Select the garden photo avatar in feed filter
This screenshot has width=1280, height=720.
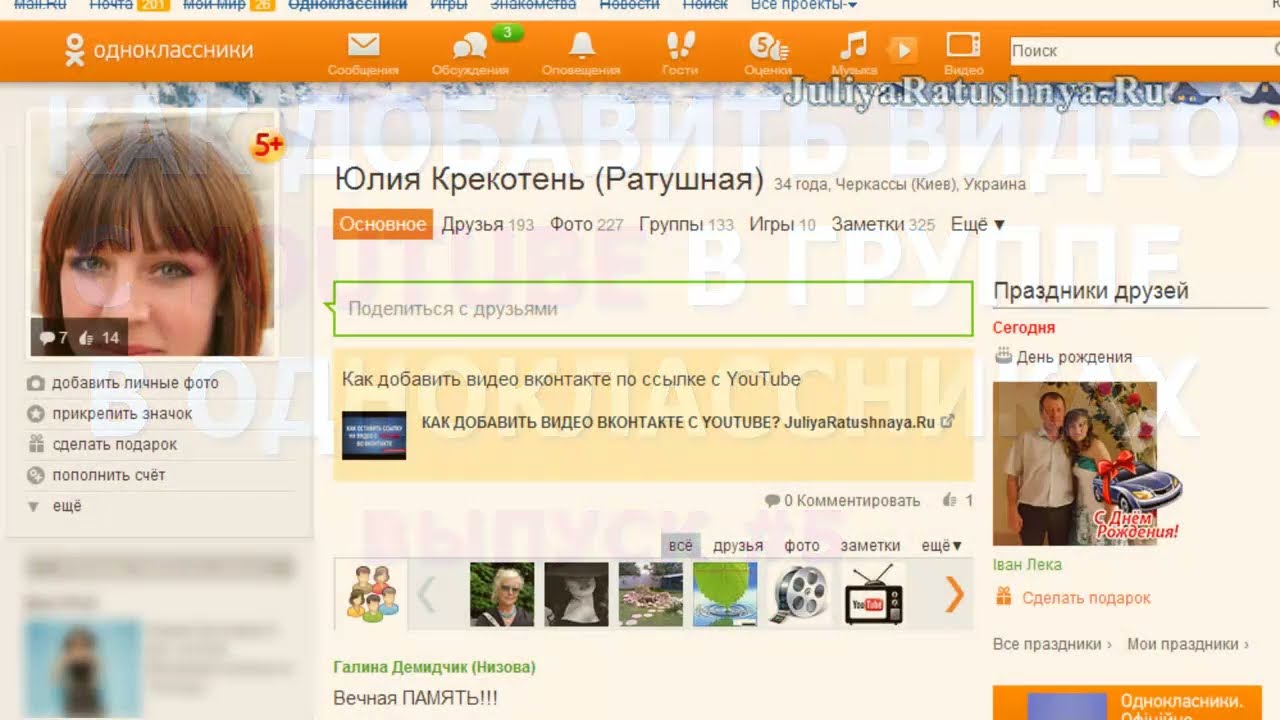[x=650, y=594]
